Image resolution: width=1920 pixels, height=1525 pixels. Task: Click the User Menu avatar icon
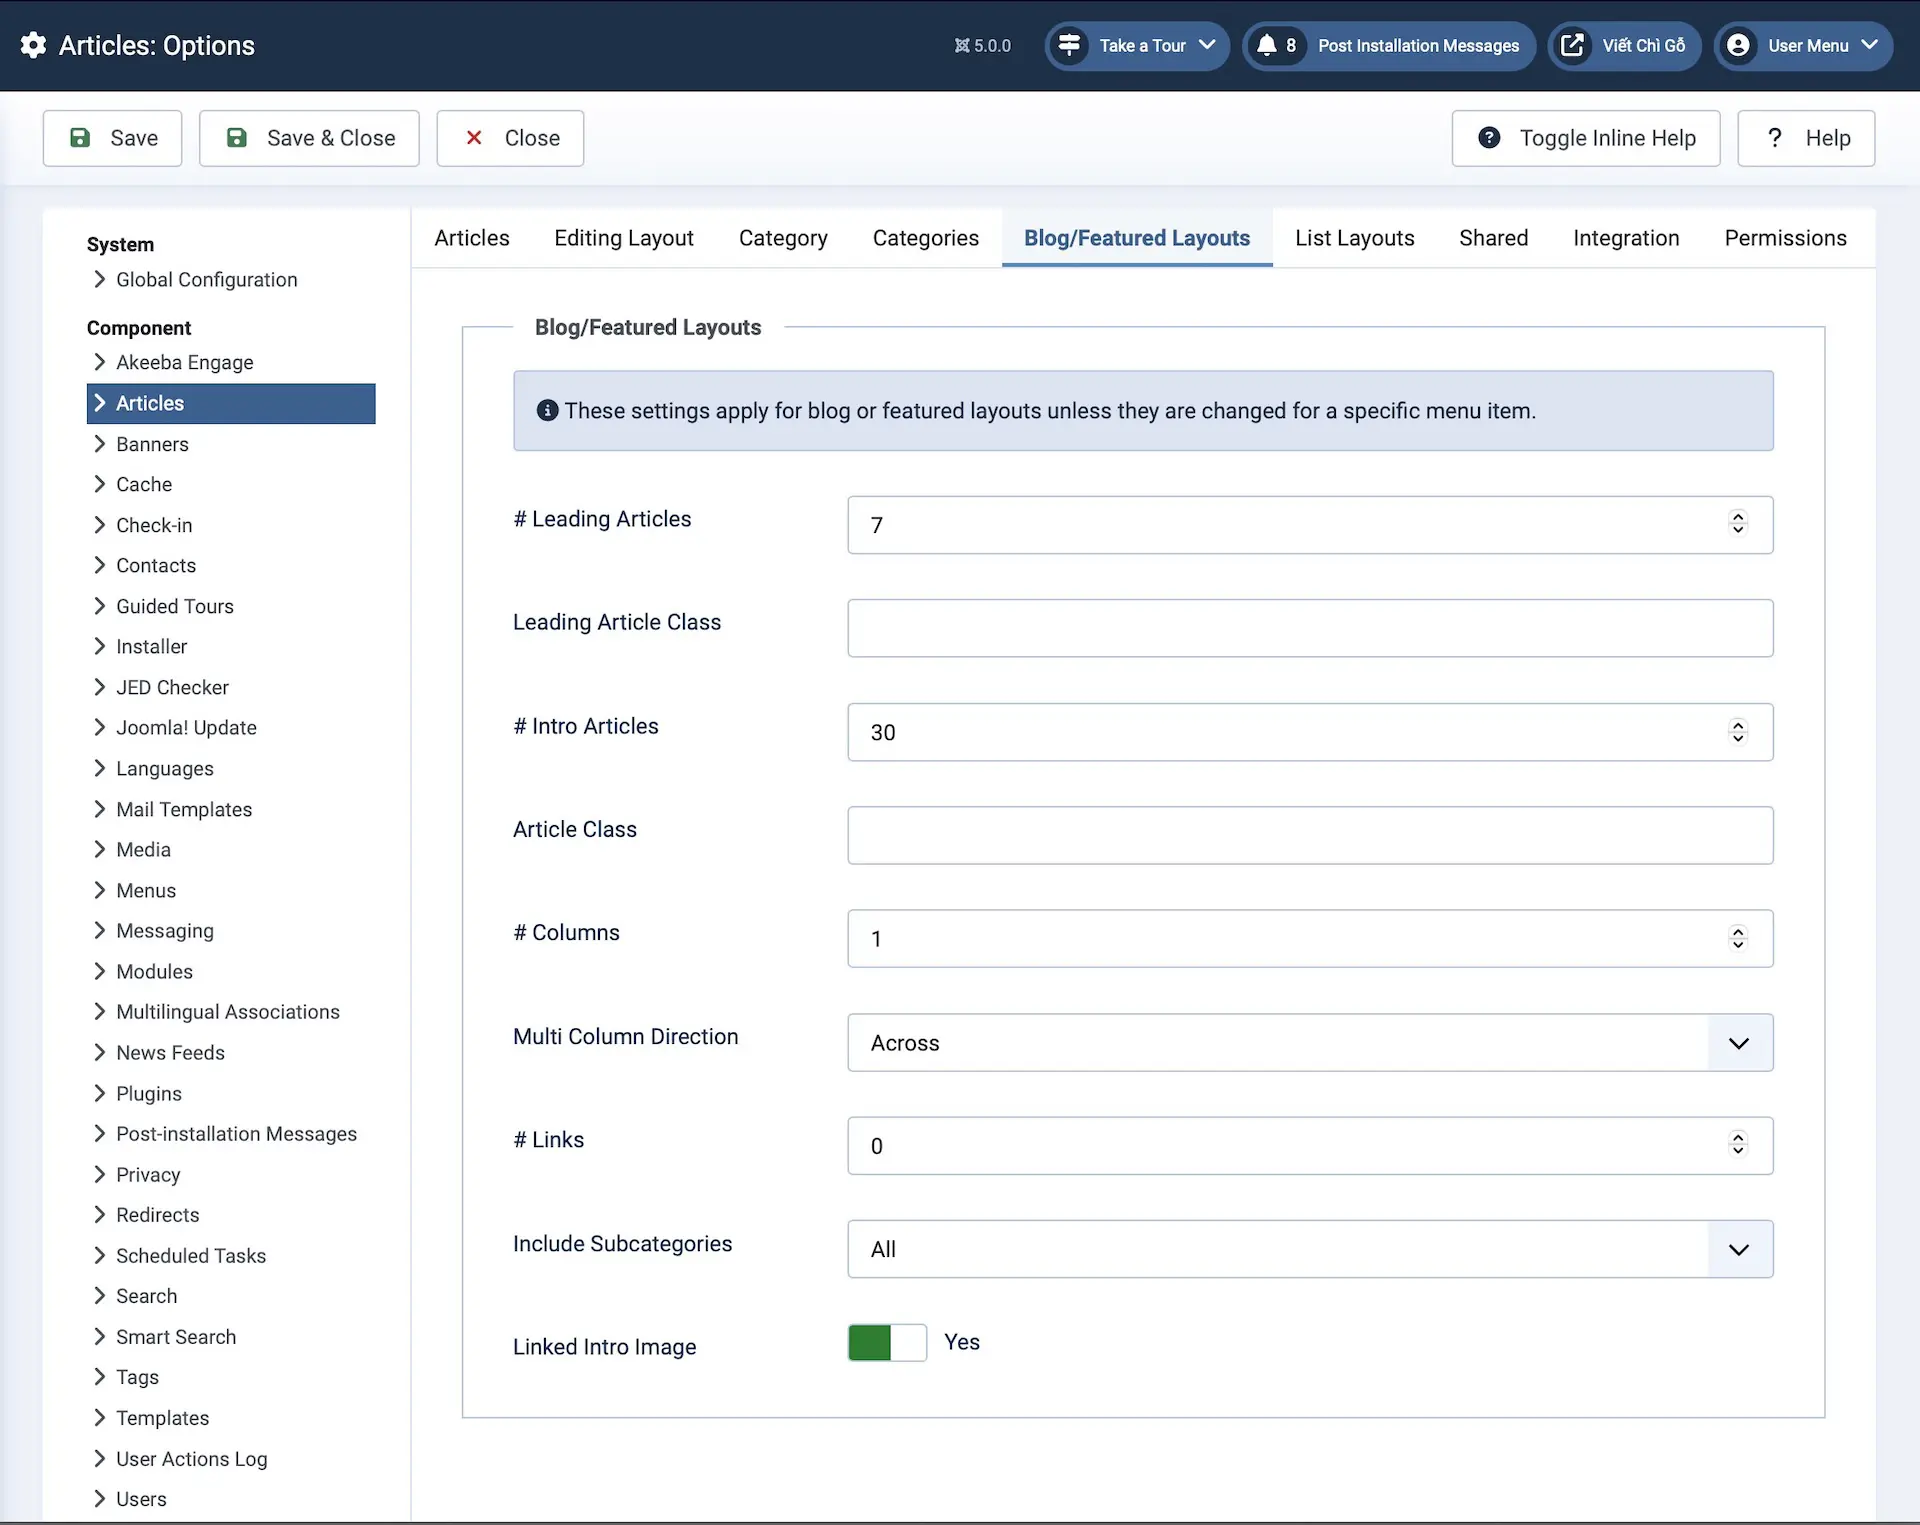pos(1738,46)
